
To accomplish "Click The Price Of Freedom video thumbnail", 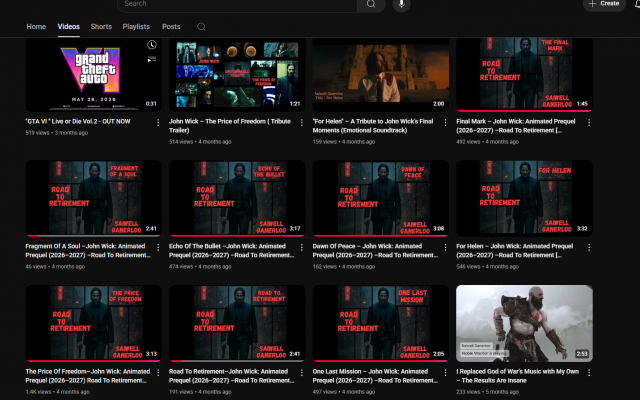I will [93, 323].
